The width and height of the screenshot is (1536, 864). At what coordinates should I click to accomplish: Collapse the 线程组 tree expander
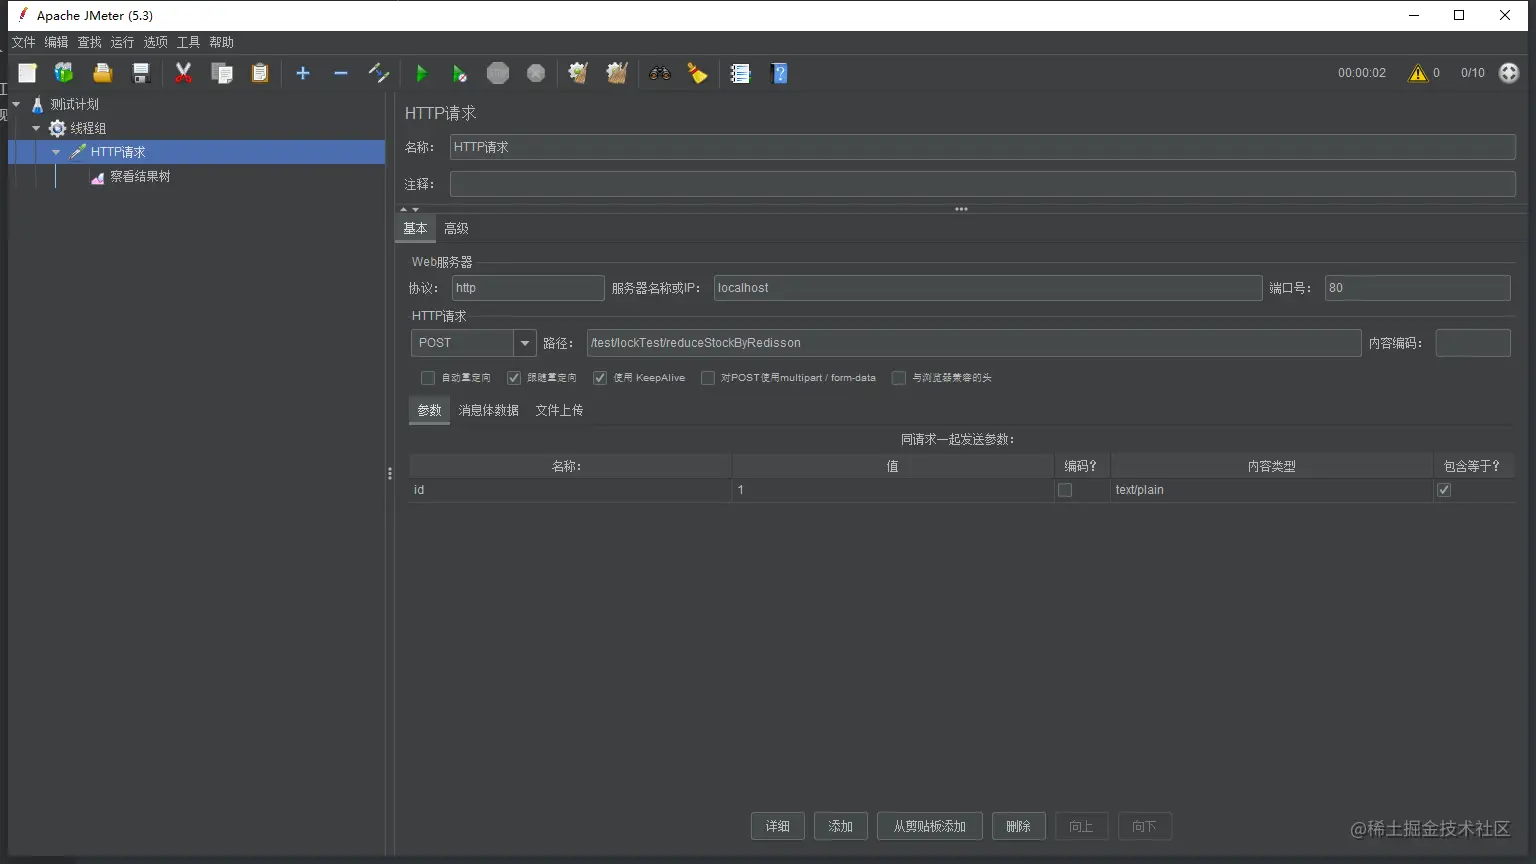pos(36,128)
